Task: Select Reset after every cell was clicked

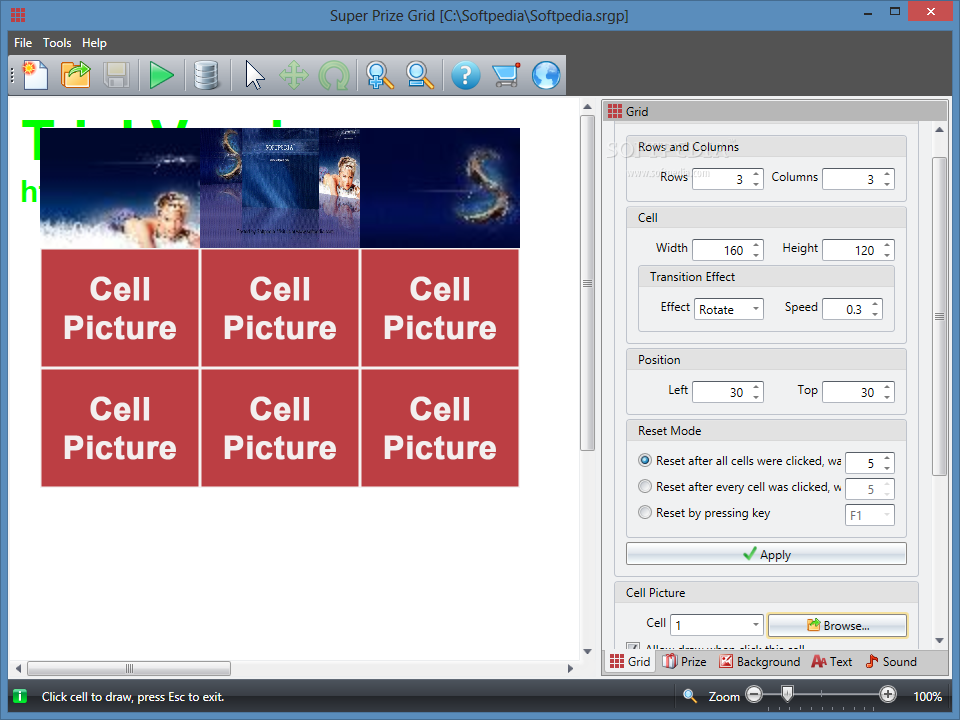Action: tap(645, 486)
